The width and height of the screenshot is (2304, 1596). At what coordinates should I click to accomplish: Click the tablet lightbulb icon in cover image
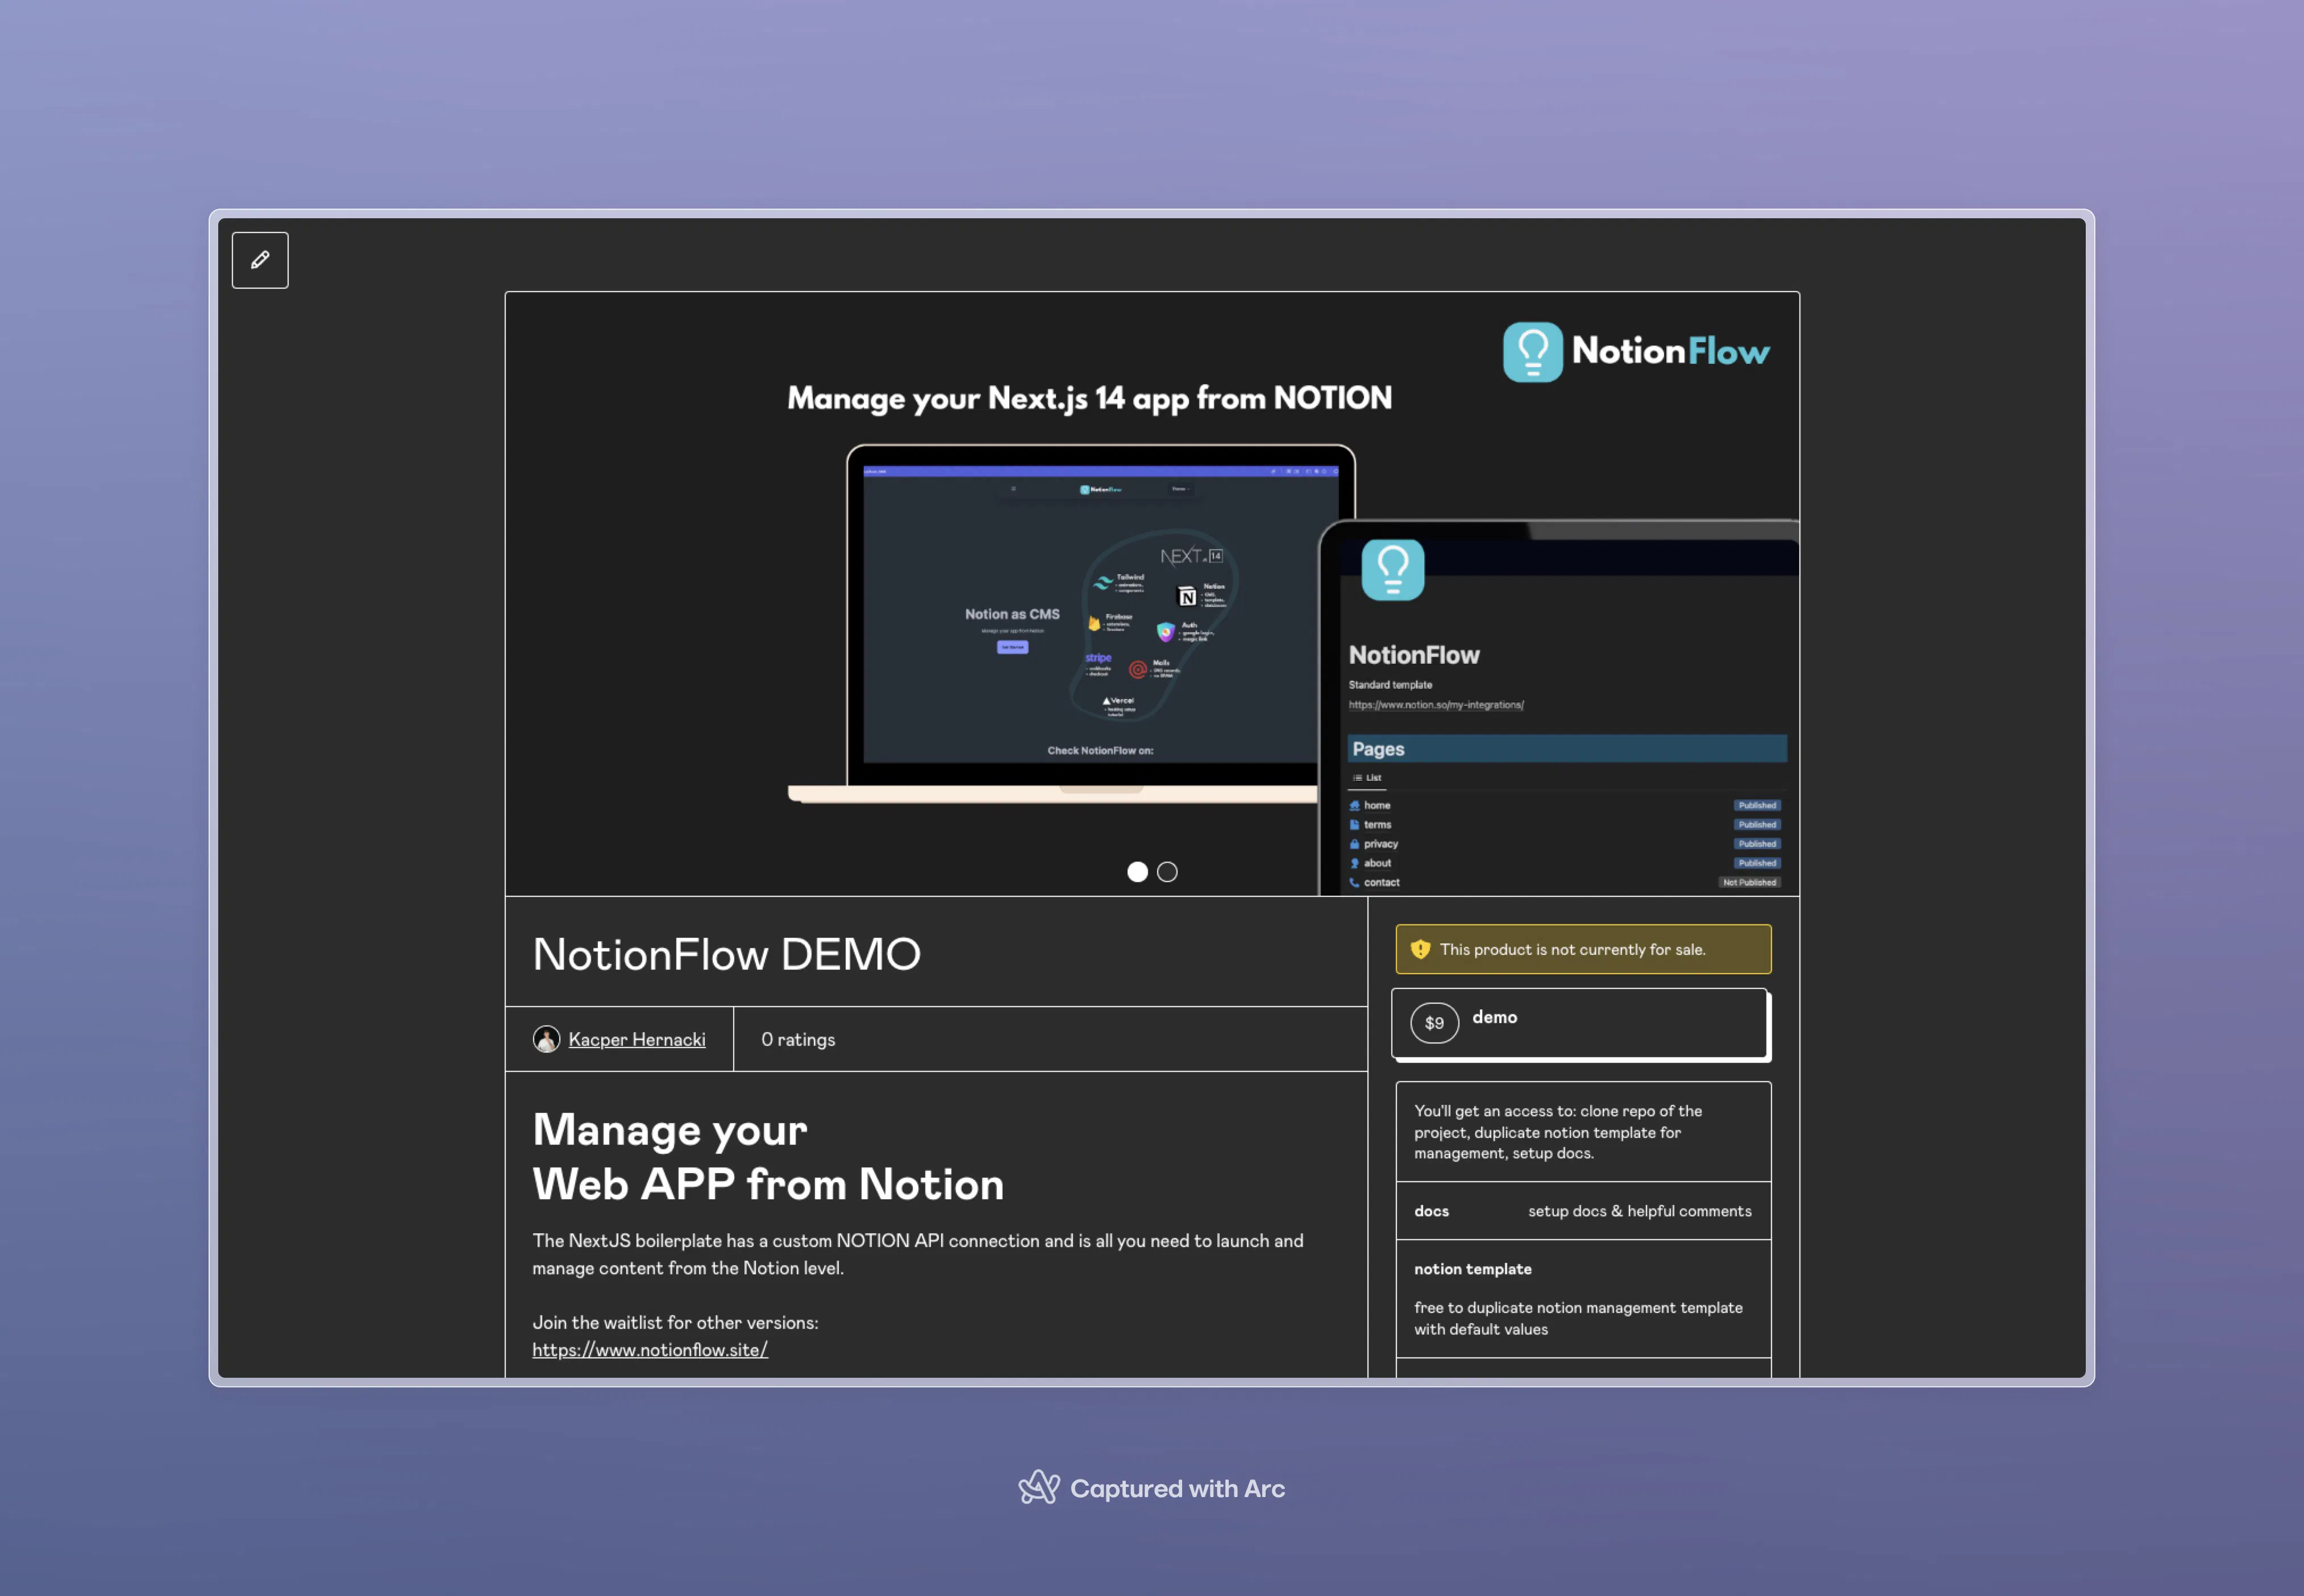[x=1393, y=570]
